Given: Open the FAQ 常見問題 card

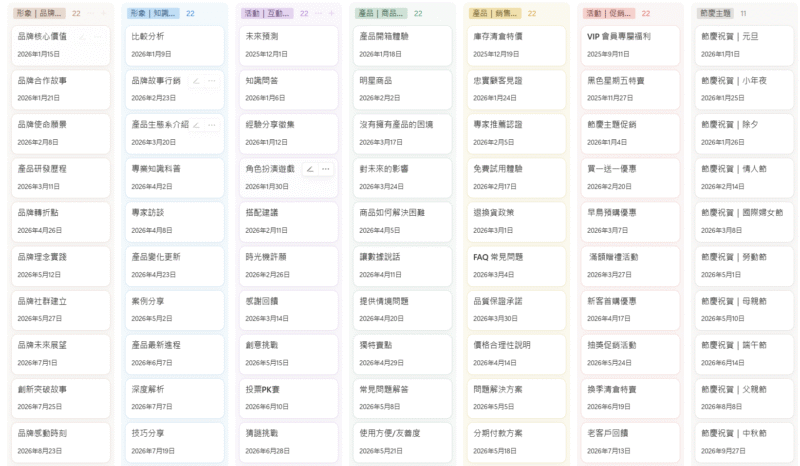Looking at the screenshot, I should (x=516, y=266).
